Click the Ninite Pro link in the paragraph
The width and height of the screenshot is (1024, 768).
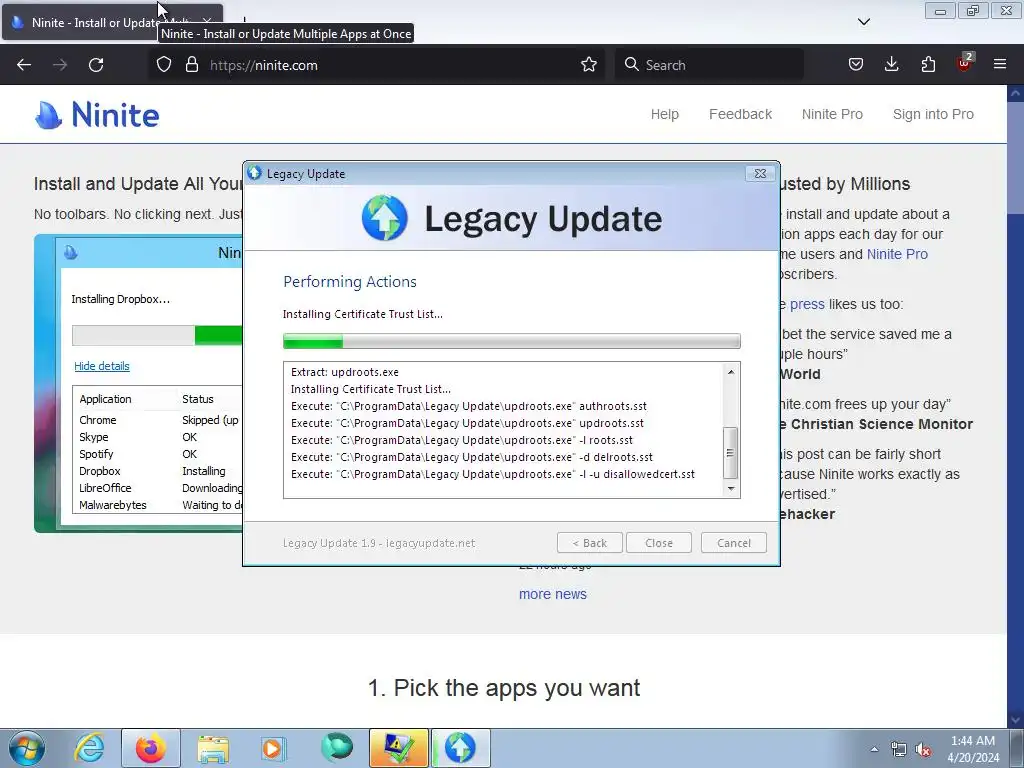tap(897, 254)
